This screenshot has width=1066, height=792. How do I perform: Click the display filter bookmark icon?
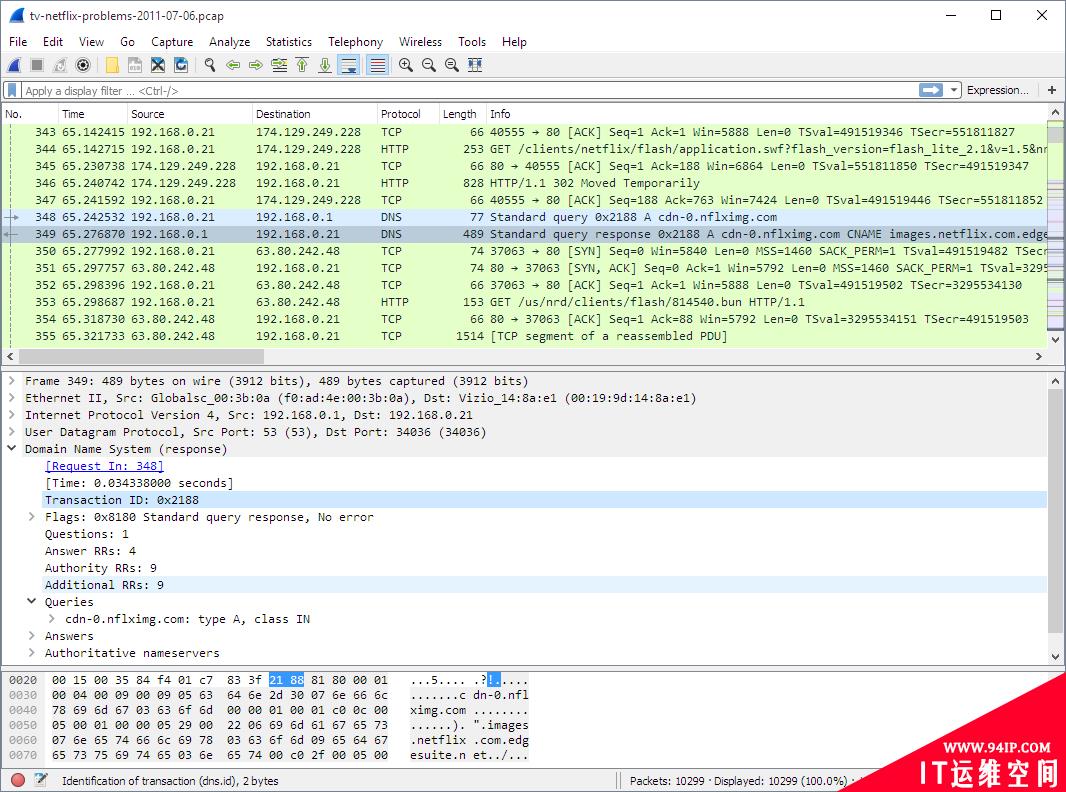point(12,90)
